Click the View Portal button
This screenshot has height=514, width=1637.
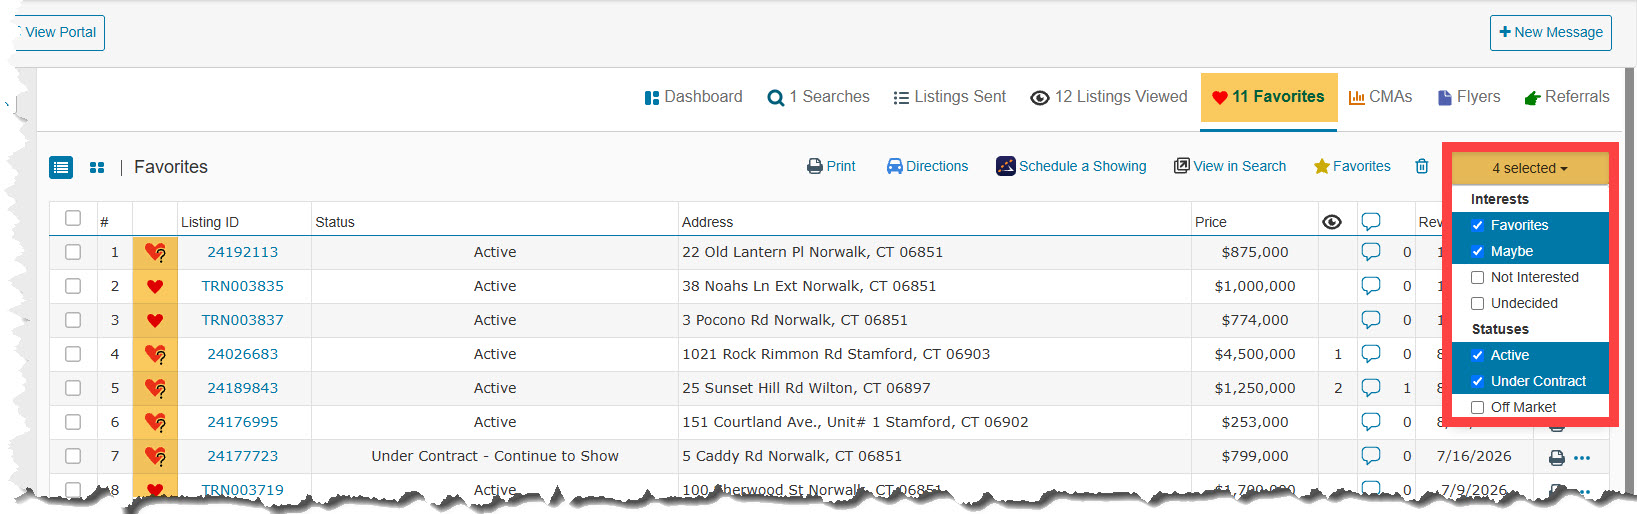coord(59,32)
